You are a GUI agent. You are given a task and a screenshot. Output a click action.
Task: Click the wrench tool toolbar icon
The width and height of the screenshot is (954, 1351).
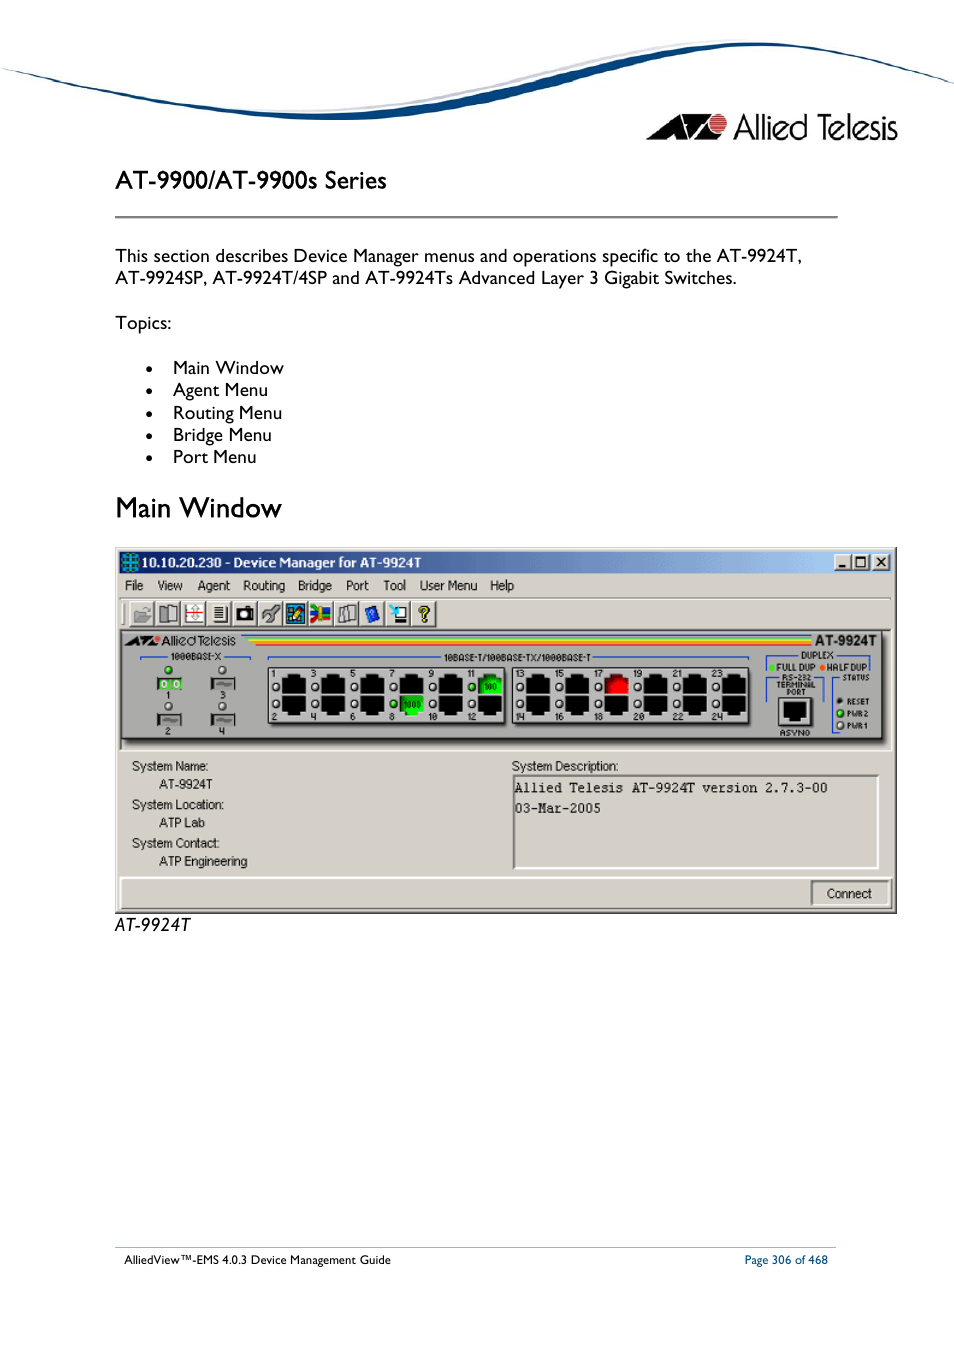[x=270, y=614]
